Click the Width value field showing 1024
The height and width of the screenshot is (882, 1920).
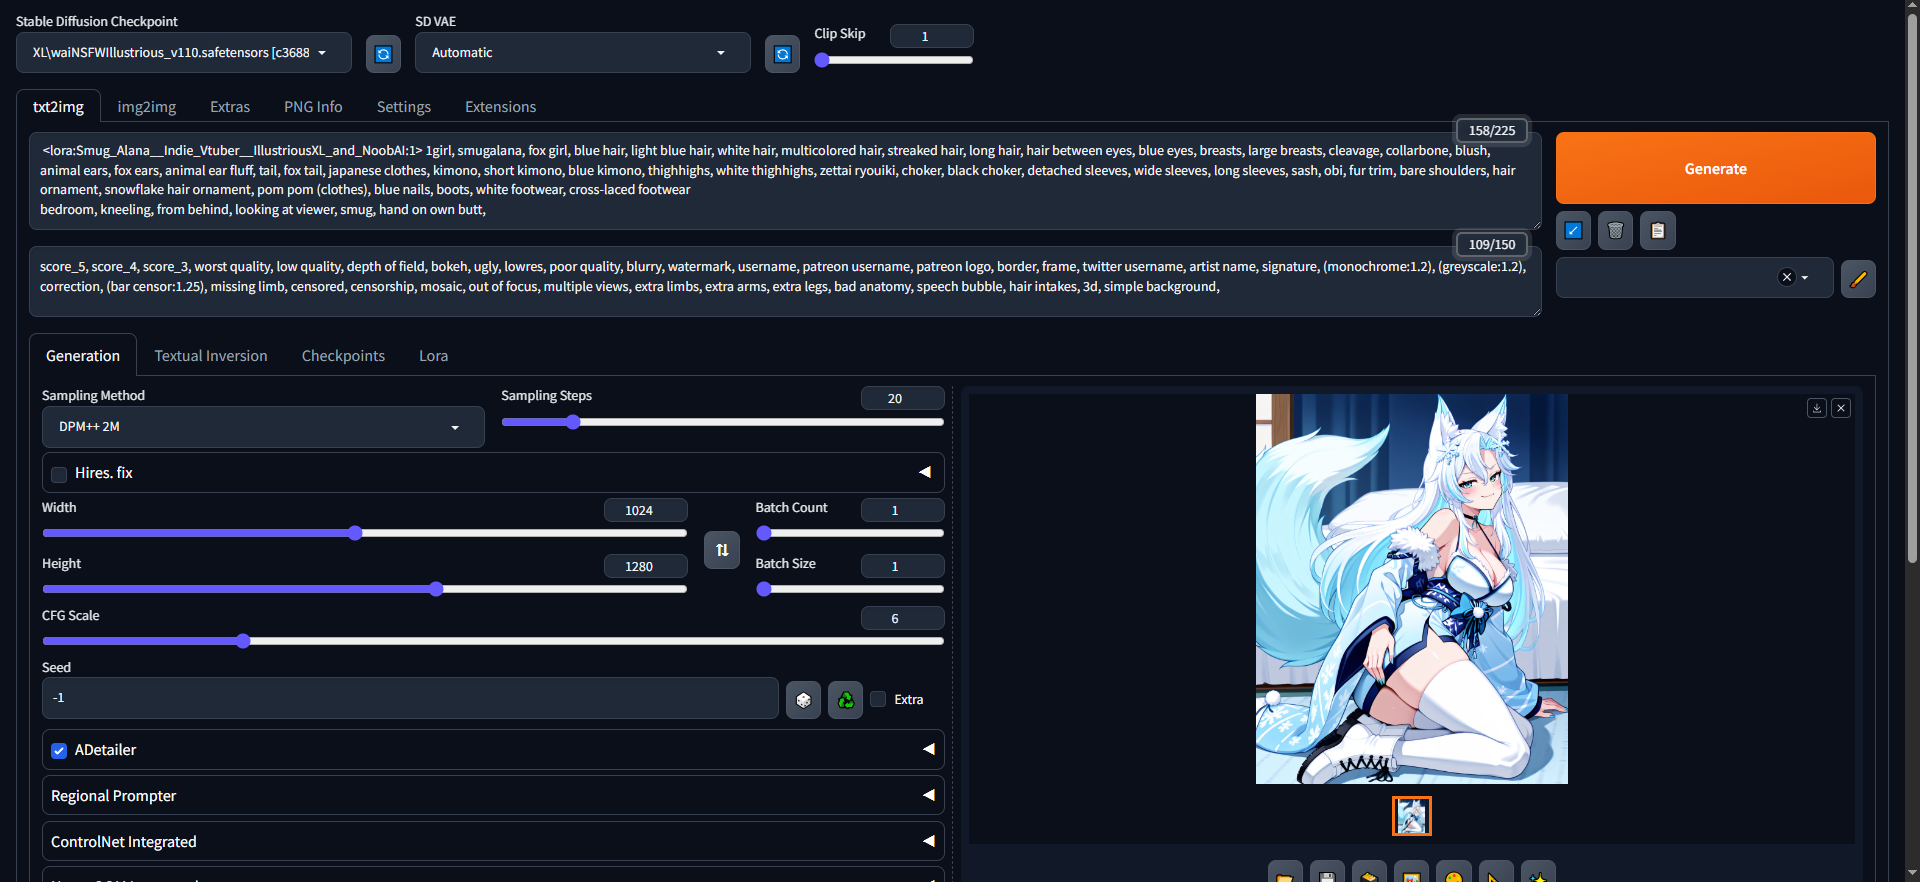tap(645, 510)
